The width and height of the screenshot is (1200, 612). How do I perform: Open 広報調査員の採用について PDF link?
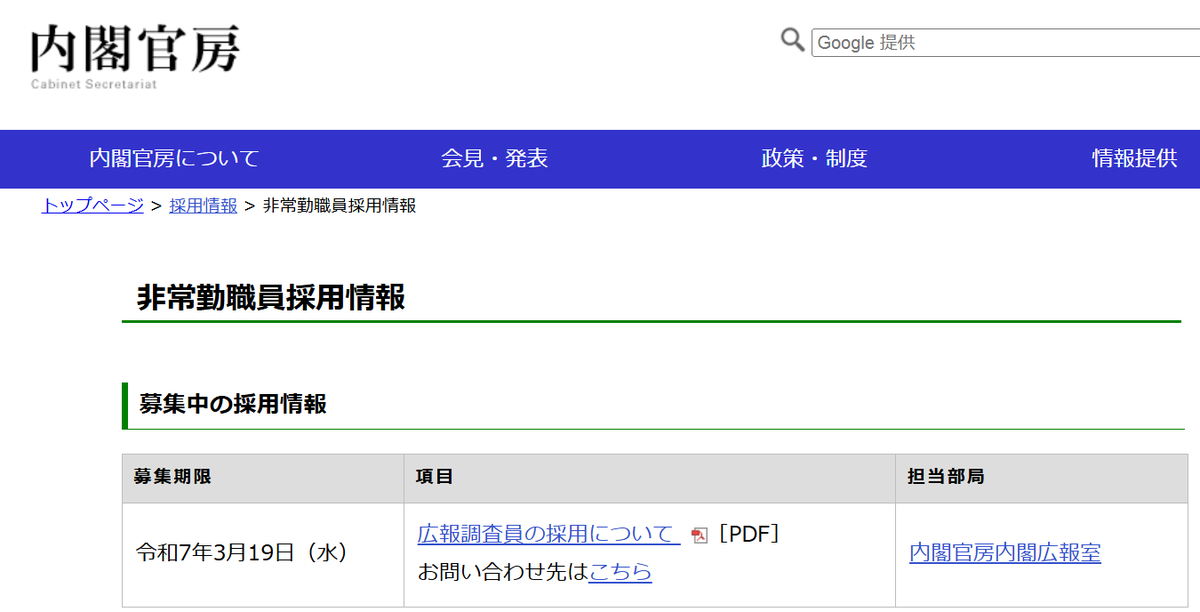pyautogui.click(x=549, y=534)
